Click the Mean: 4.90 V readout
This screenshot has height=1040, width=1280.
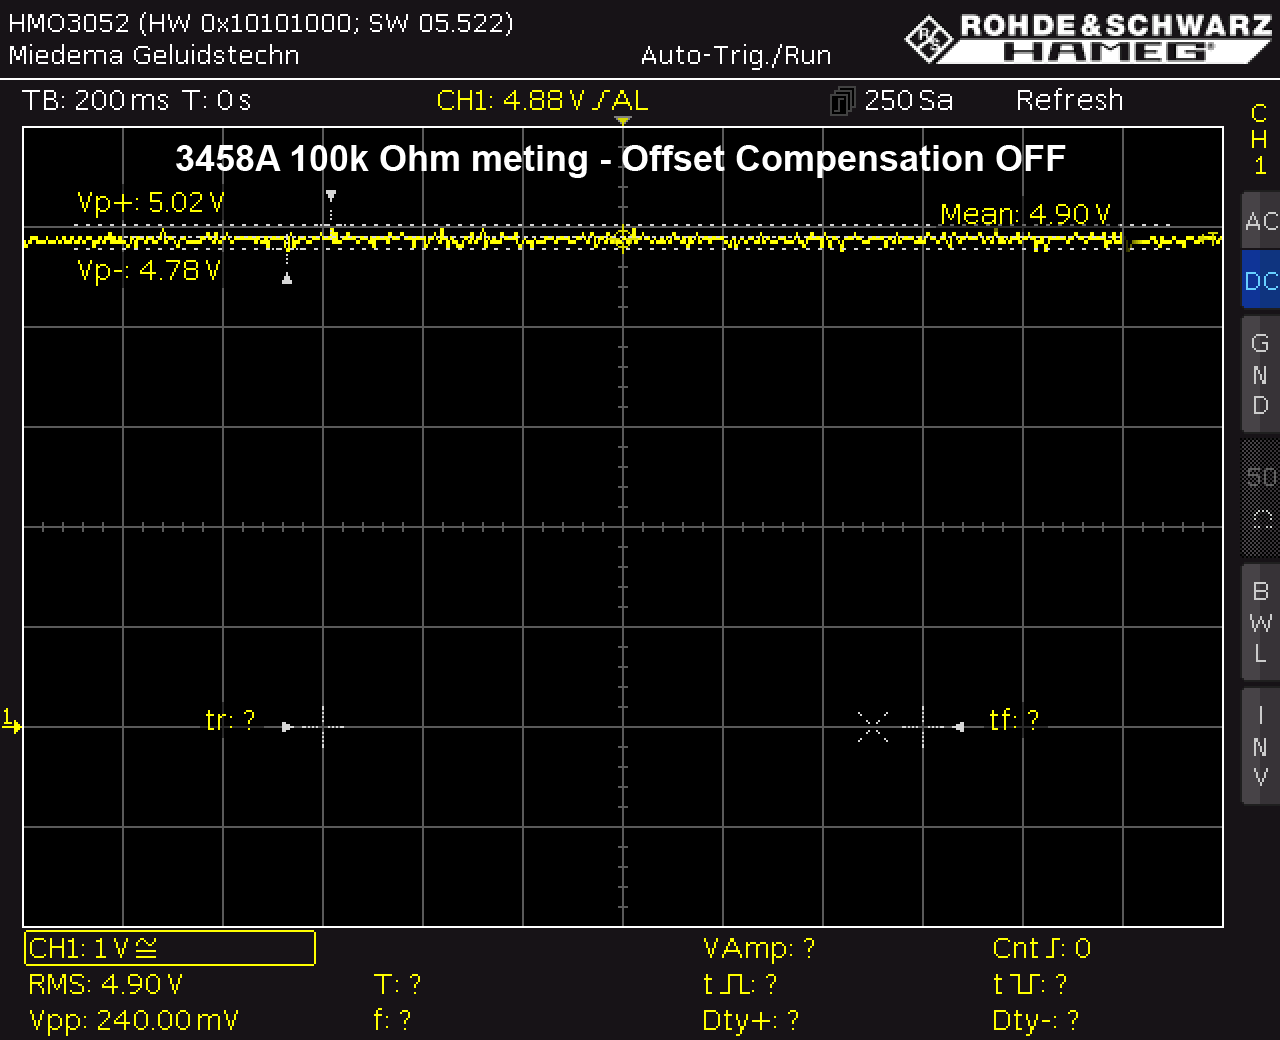click(x=1025, y=215)
